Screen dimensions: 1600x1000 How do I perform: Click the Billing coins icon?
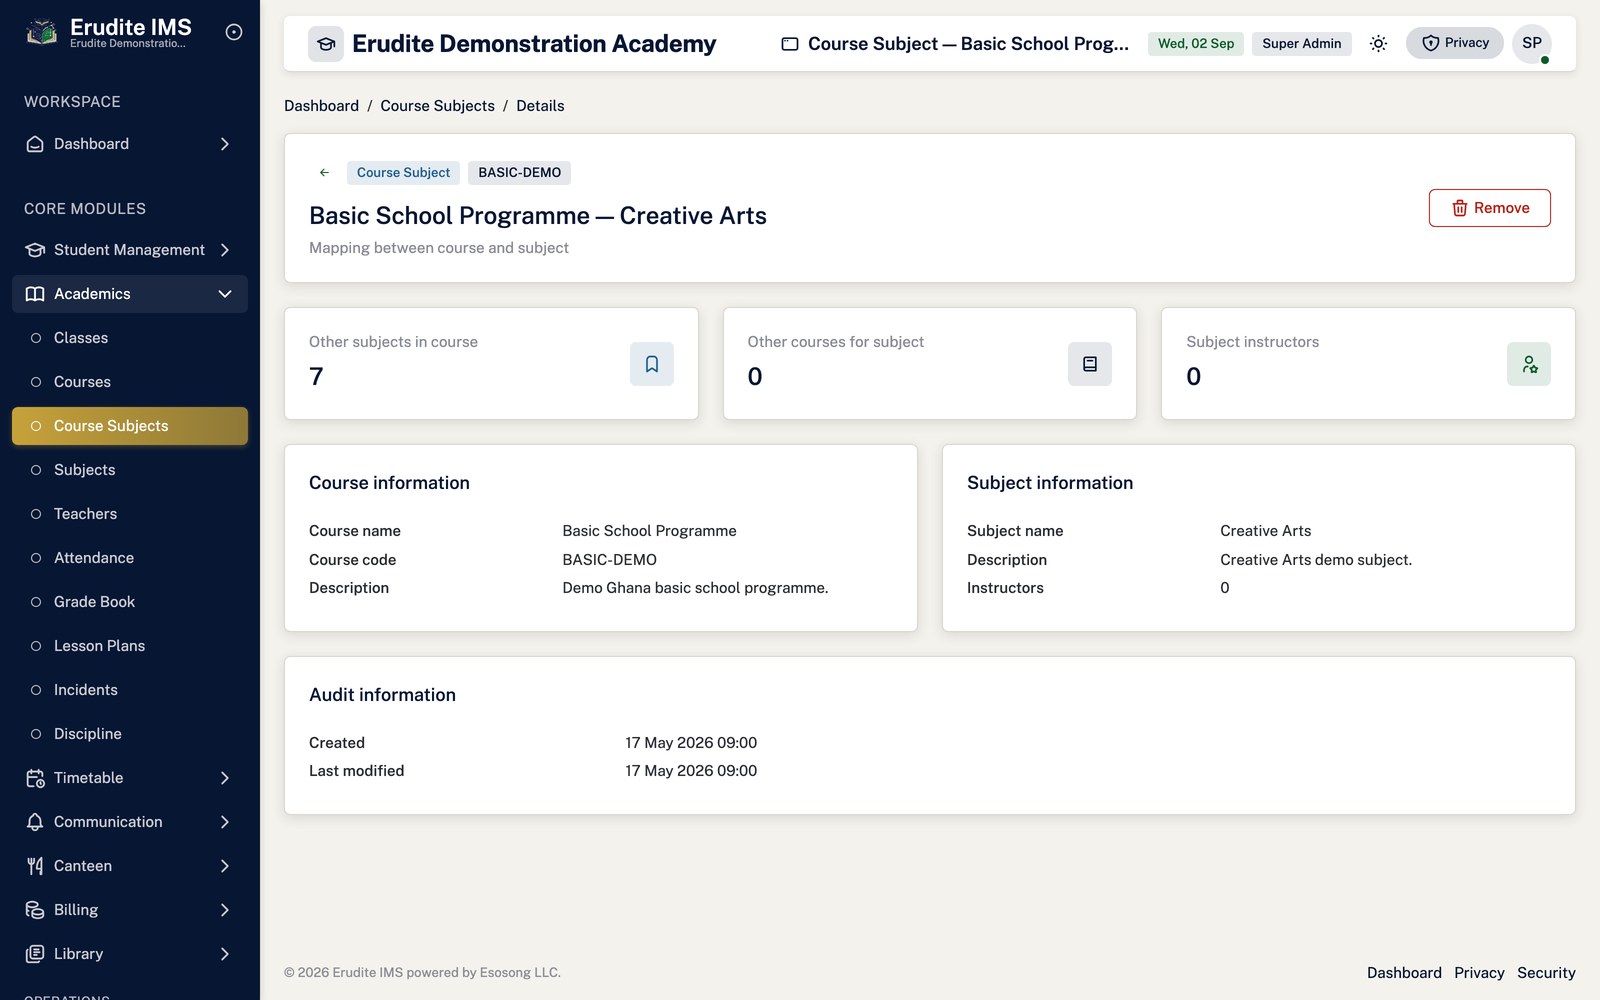point(35,910)
